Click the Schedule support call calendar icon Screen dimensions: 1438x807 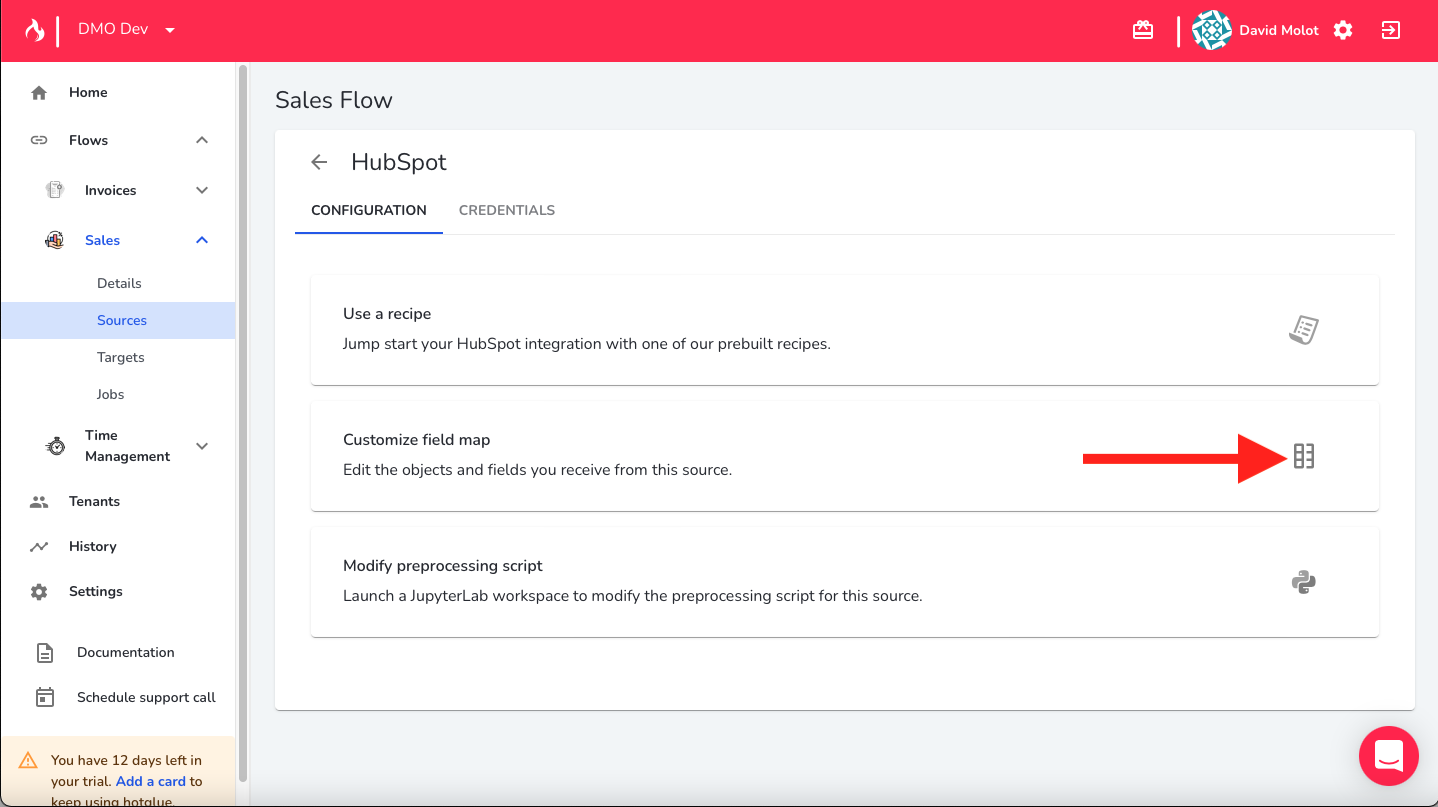point(45,697)
